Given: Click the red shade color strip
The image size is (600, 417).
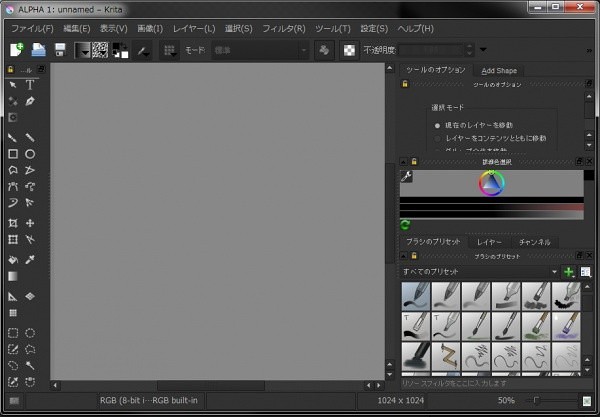Looking at the screenshot, I should click(x=492, y=207).
